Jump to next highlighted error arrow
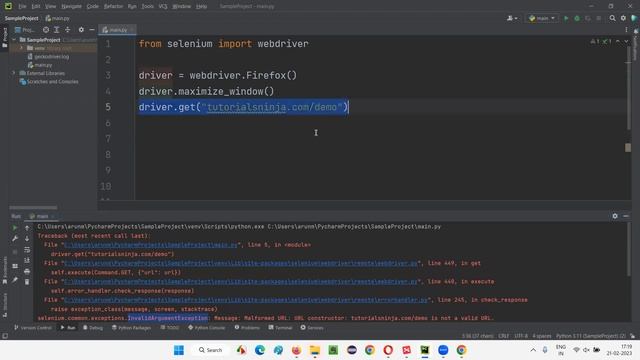The image size is (640, 360). click(626, 41)
